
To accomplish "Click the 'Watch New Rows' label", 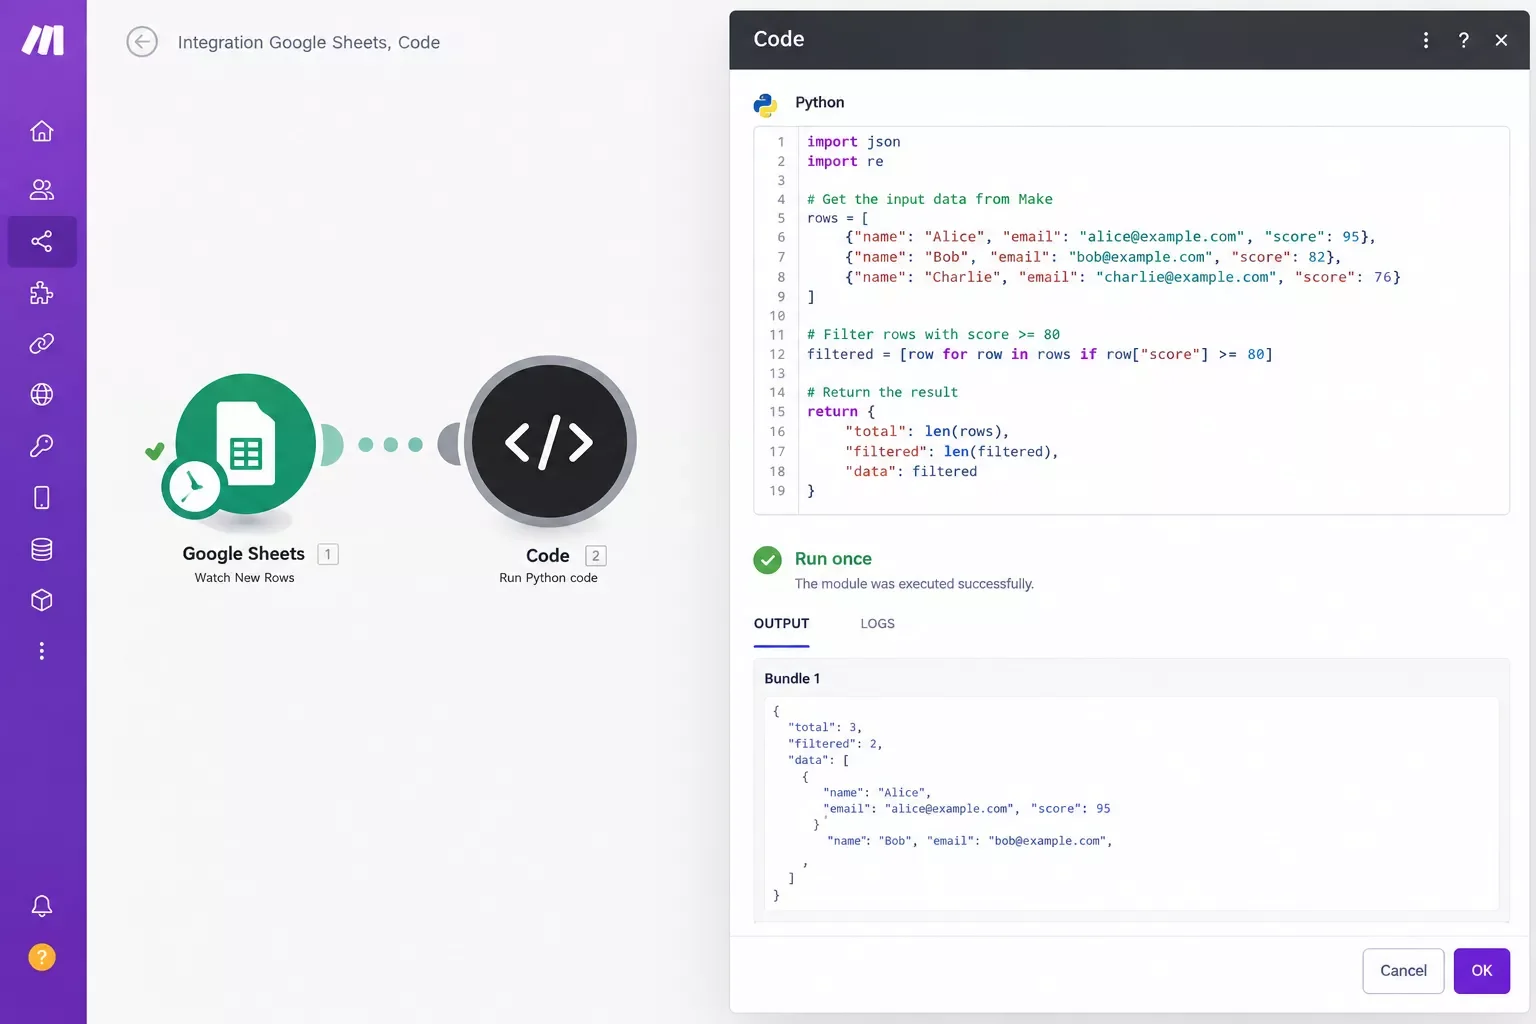I will pyautogui.click(x=245, y=578).
